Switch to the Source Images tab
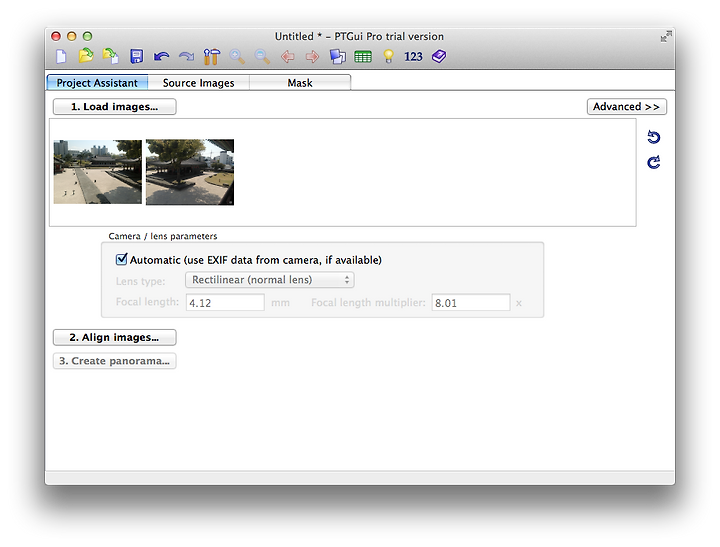The height and width of the screenshot is (547, 720). pyautogui.click(x=198, y=83)
